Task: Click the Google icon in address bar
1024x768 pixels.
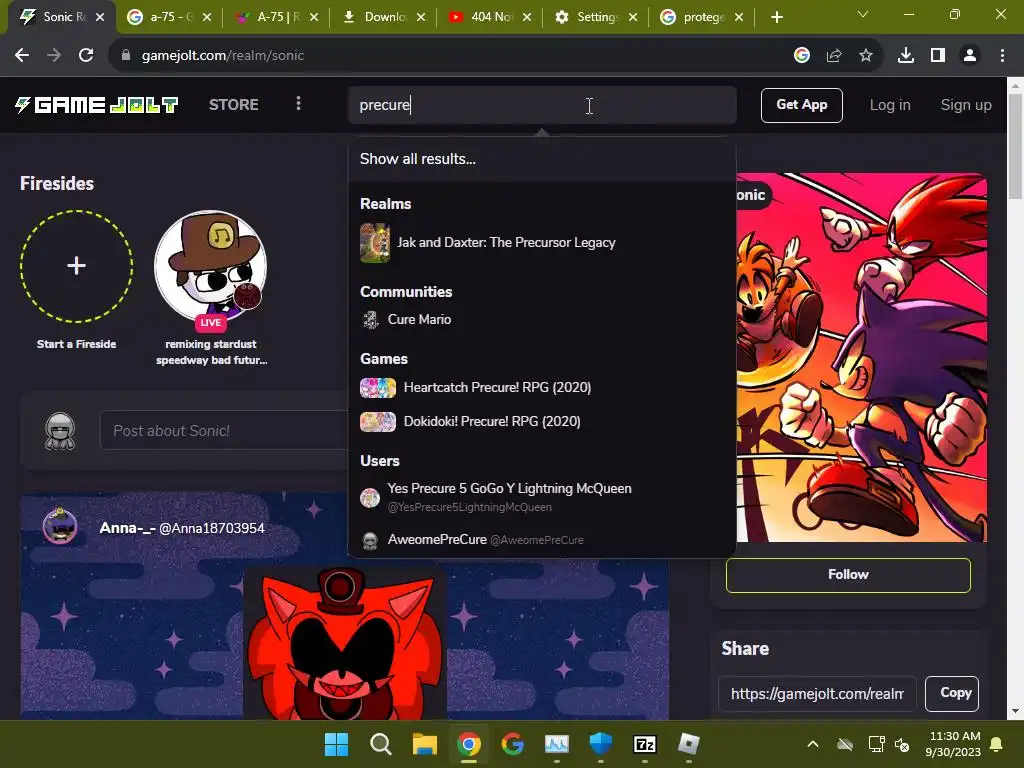Action: 801,56
